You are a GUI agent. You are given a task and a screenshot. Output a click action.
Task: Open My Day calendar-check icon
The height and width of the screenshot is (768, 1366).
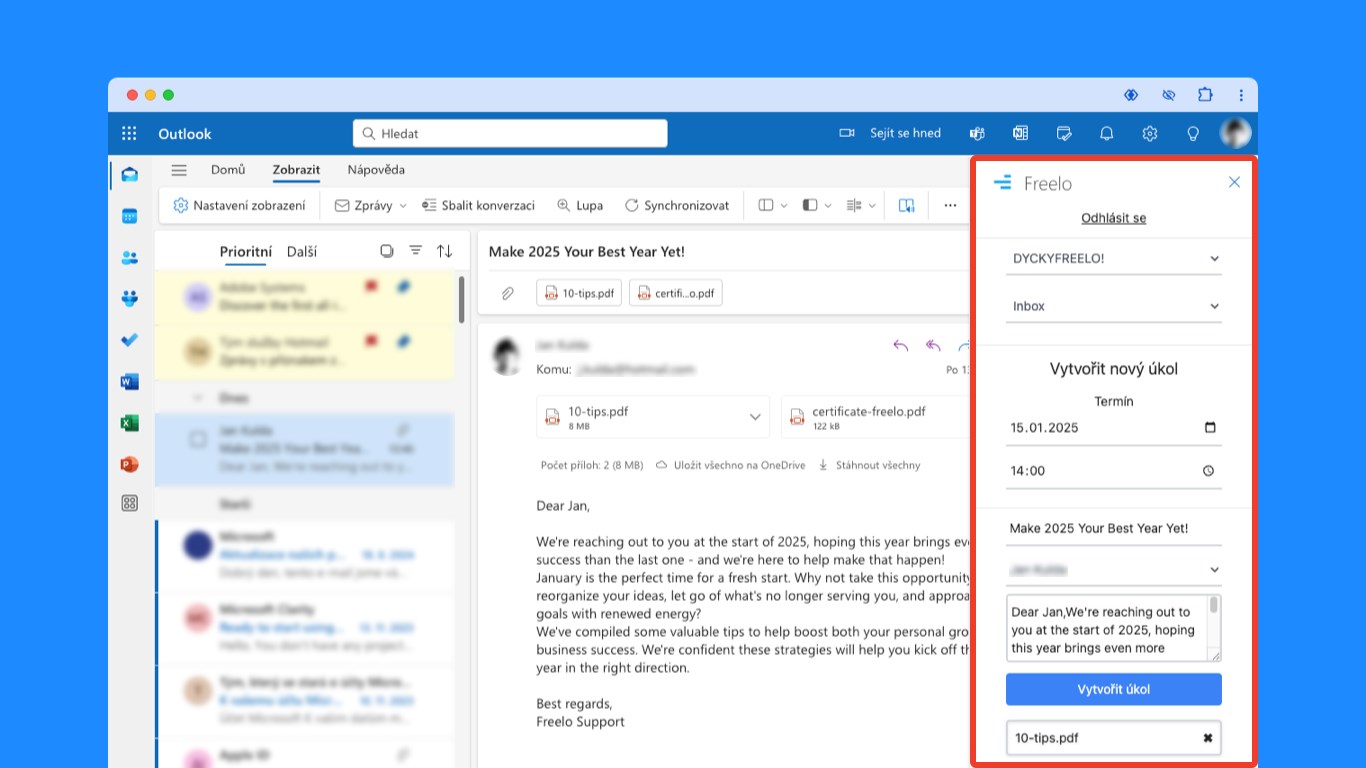coord(1064,133)
